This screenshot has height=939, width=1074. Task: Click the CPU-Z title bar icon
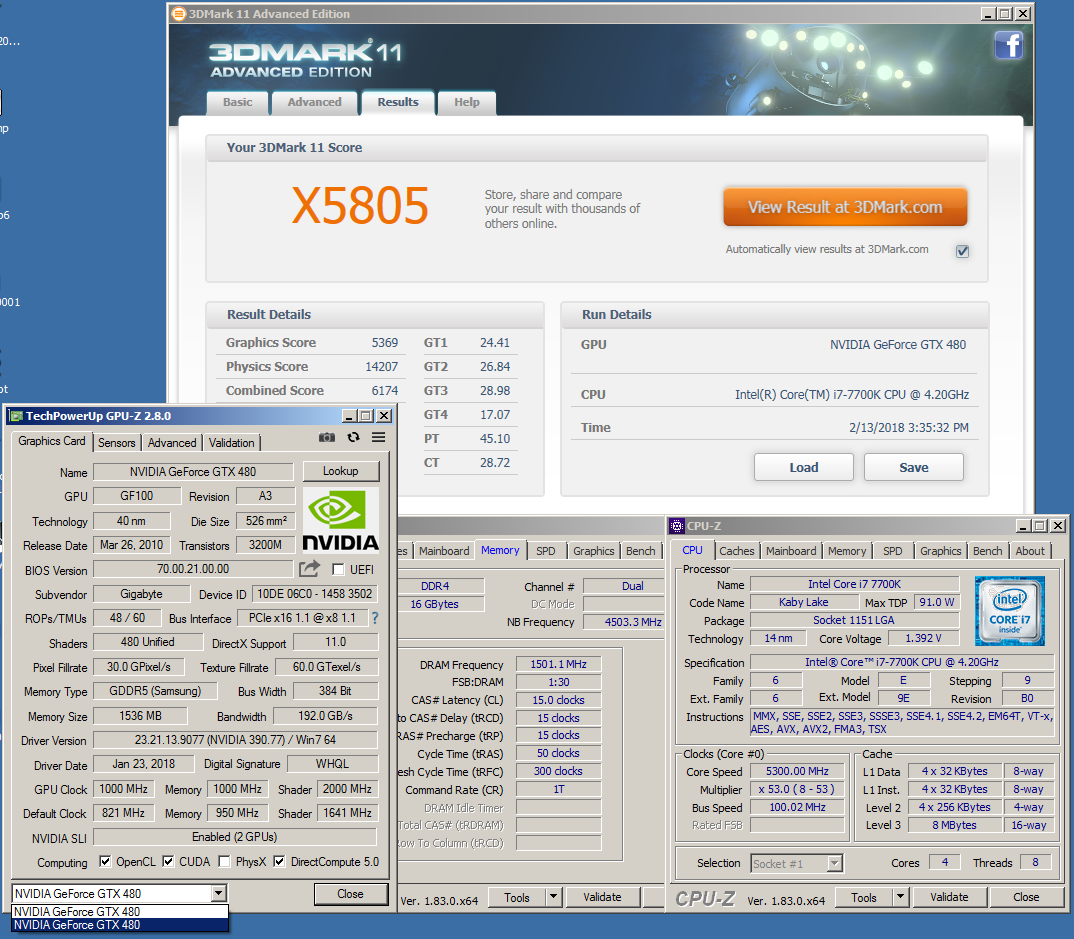click(677, 526)
